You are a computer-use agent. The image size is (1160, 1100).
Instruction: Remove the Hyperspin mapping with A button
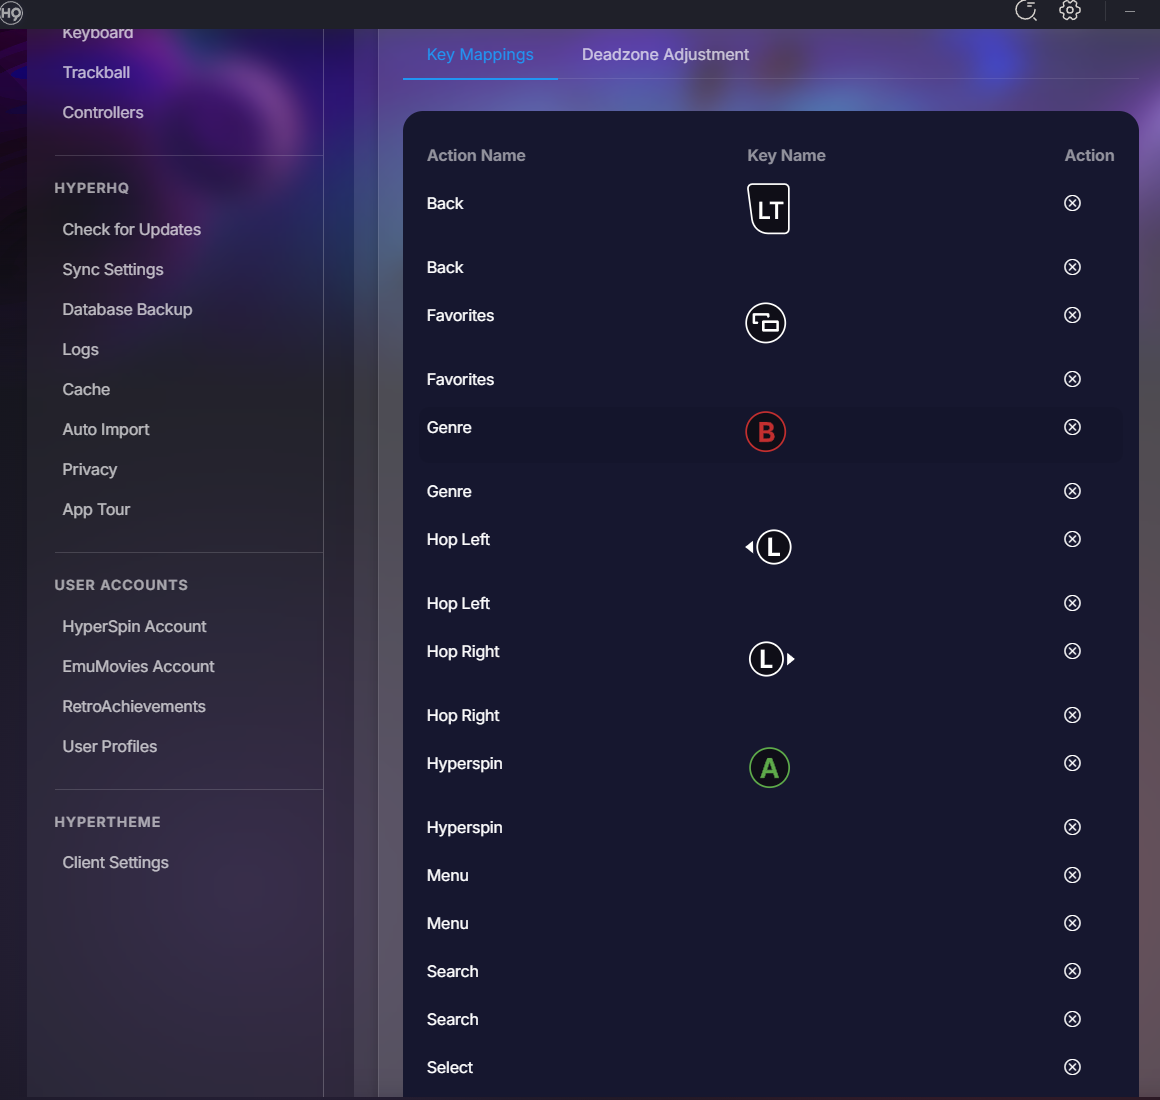pos(1072,763)
